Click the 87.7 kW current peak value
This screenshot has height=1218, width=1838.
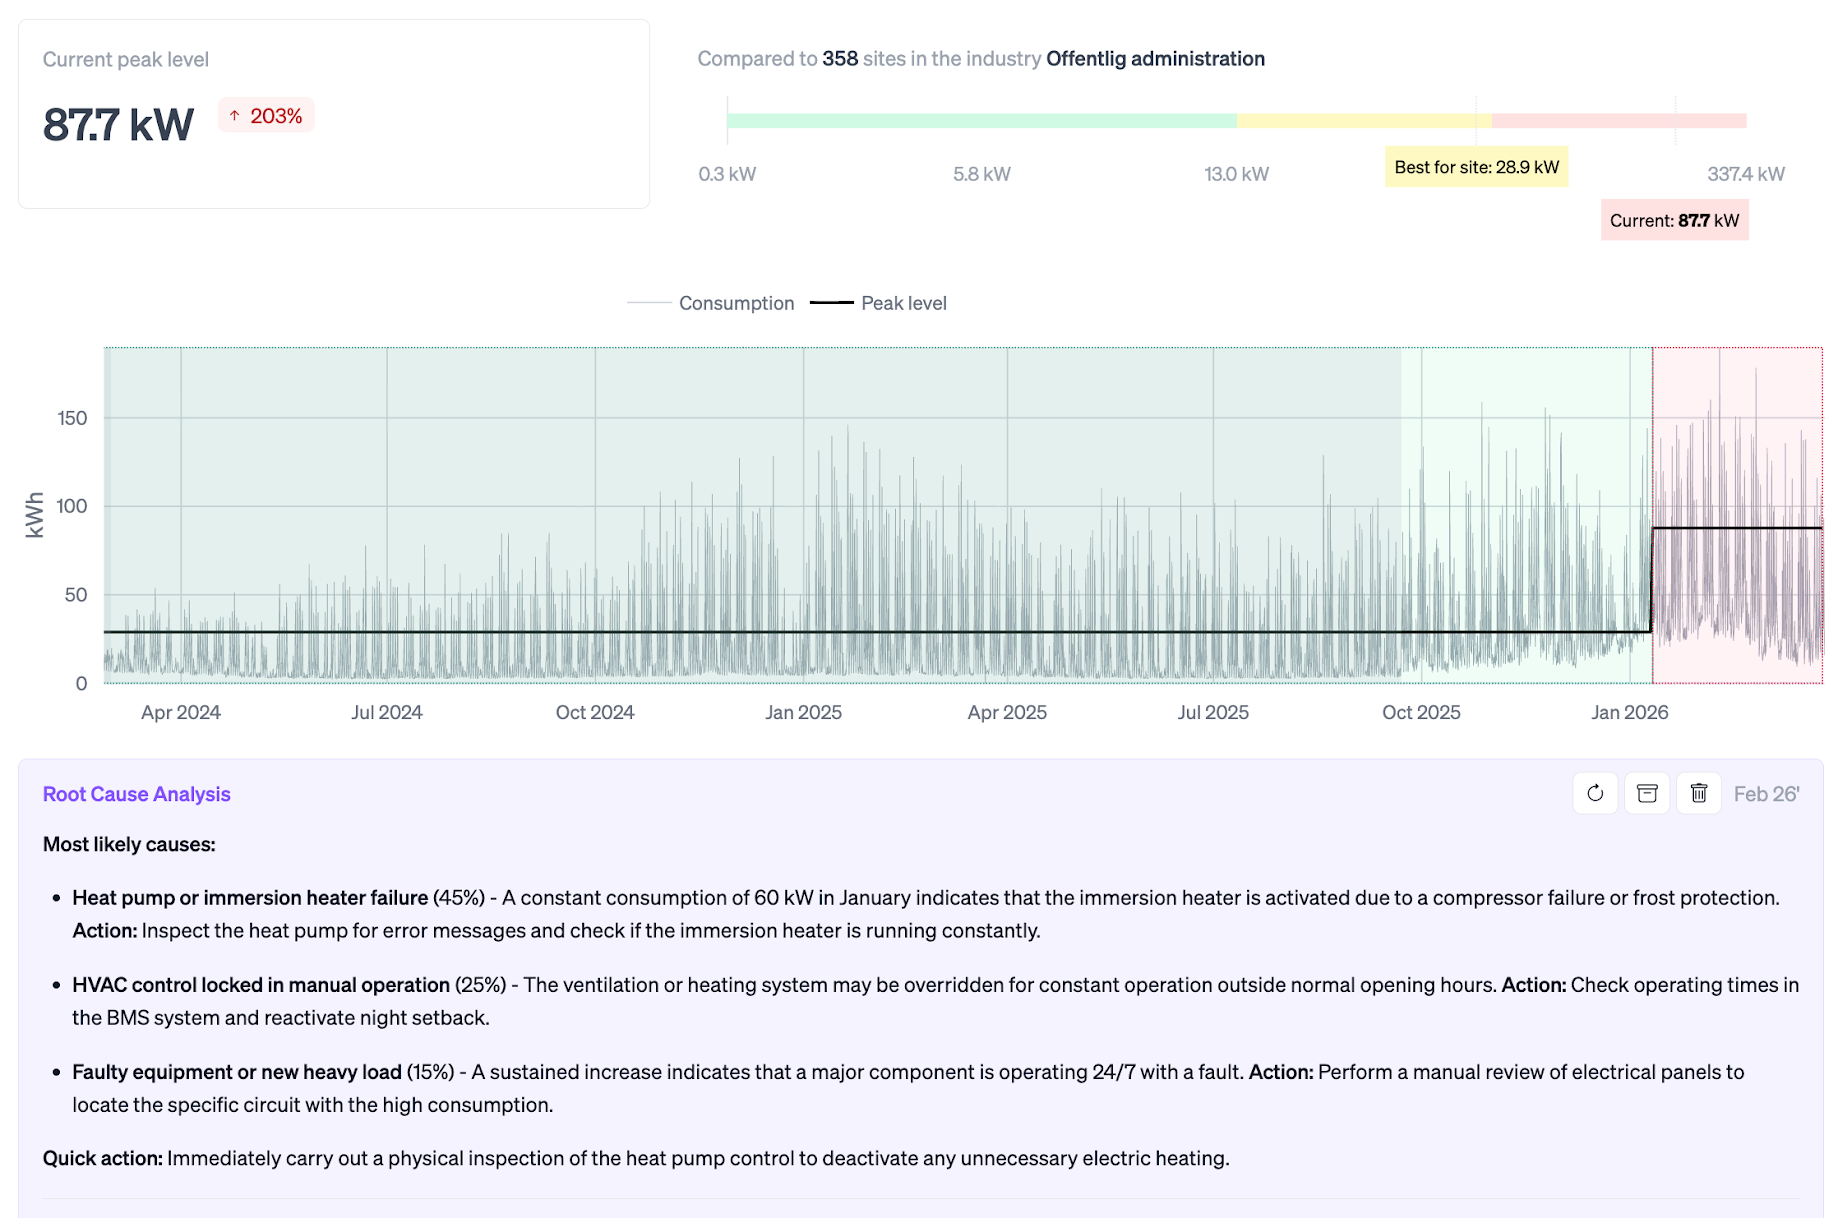point(117,124)
